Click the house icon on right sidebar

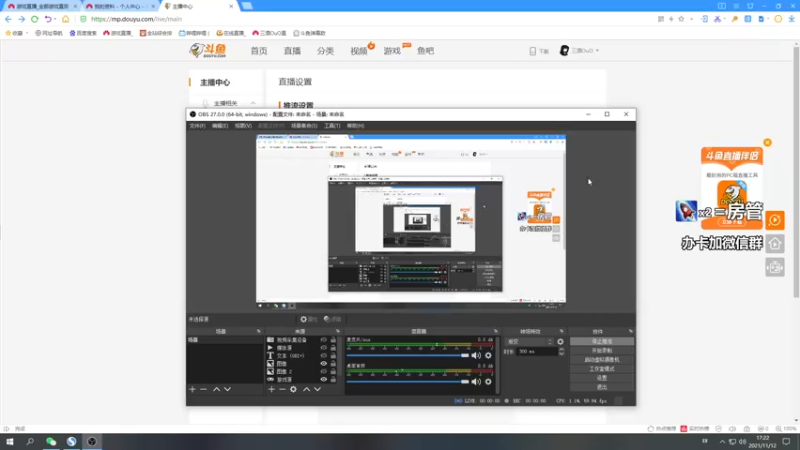pyautogui.click(x=775, y=244)
